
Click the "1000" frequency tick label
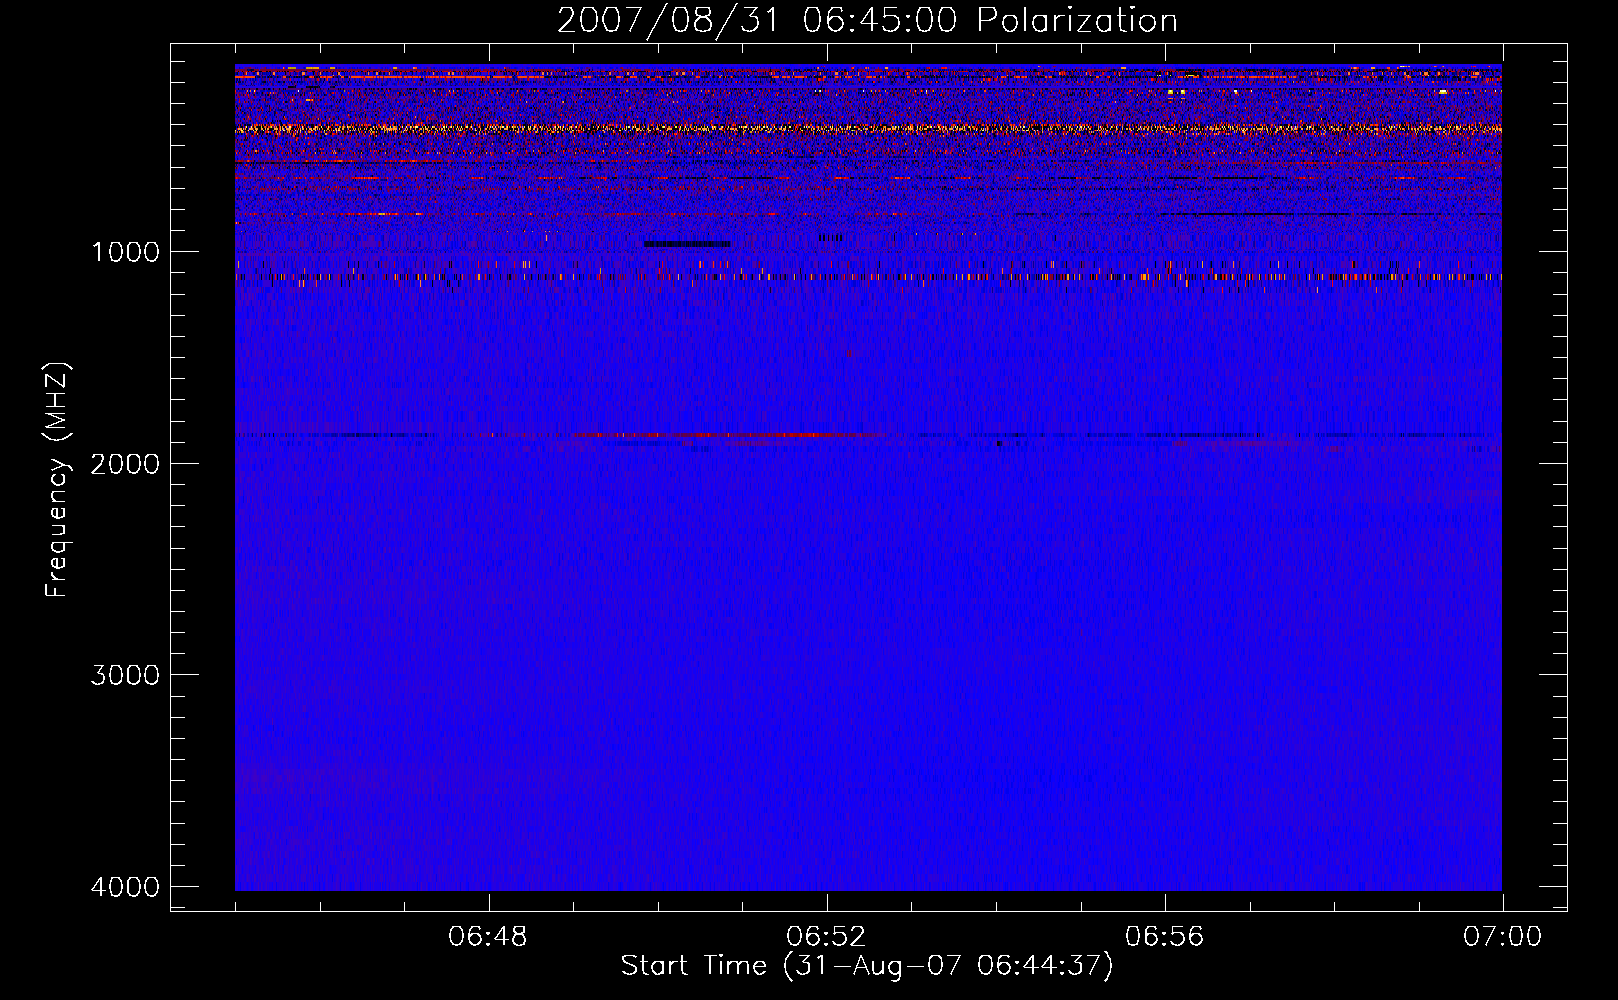125,251
